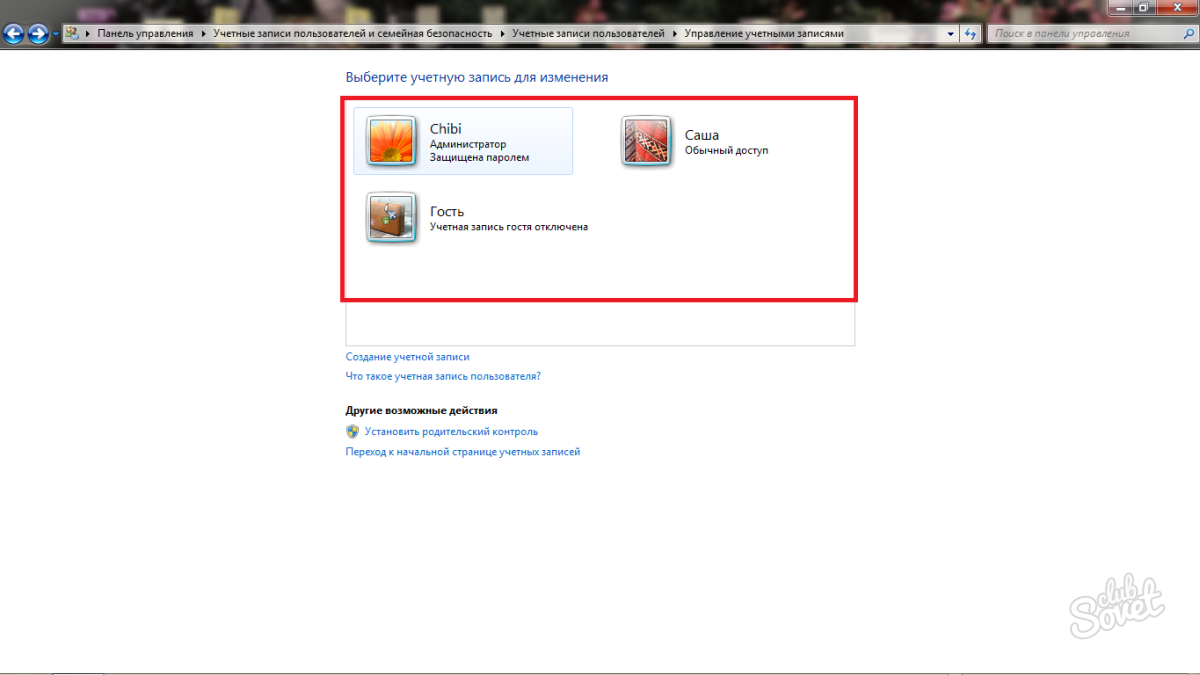Click the refresh icon in address bar

click(x=970, y=33)
